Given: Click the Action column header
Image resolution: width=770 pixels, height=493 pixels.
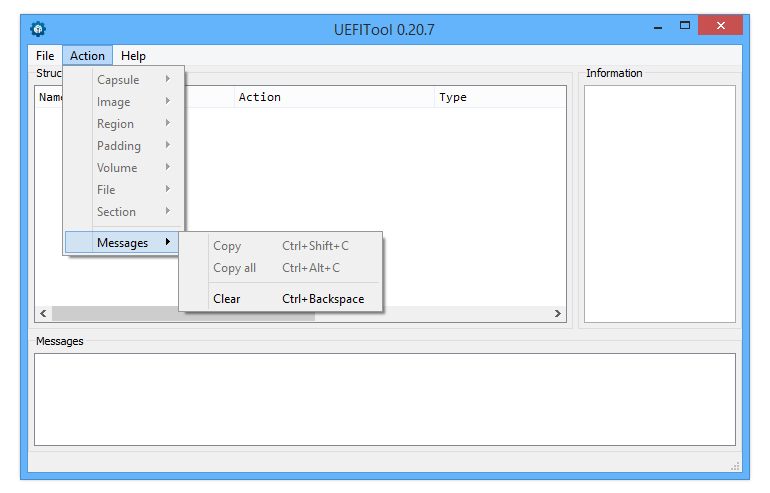Looking at the screenshot, I should coord(334,97).
